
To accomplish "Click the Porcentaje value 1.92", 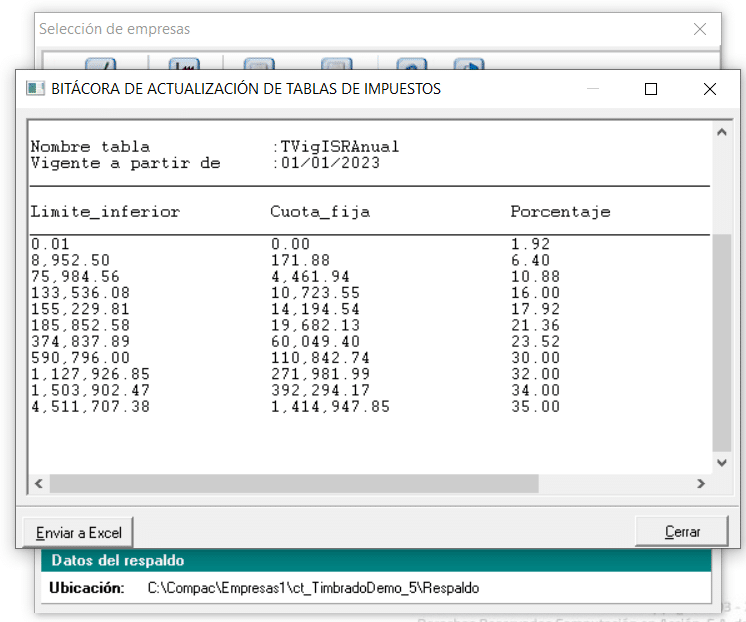I will click(x=530, y=244).
